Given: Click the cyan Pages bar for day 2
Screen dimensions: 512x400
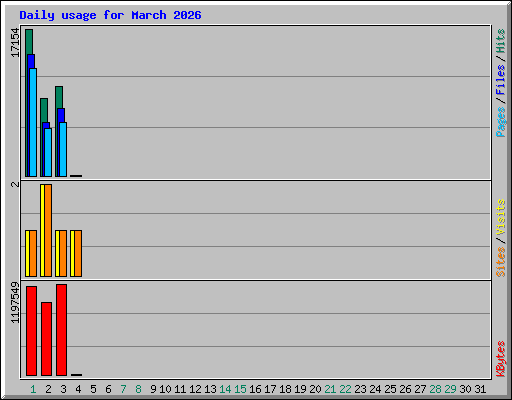Looking at the screenshot, I should point(48,152).
